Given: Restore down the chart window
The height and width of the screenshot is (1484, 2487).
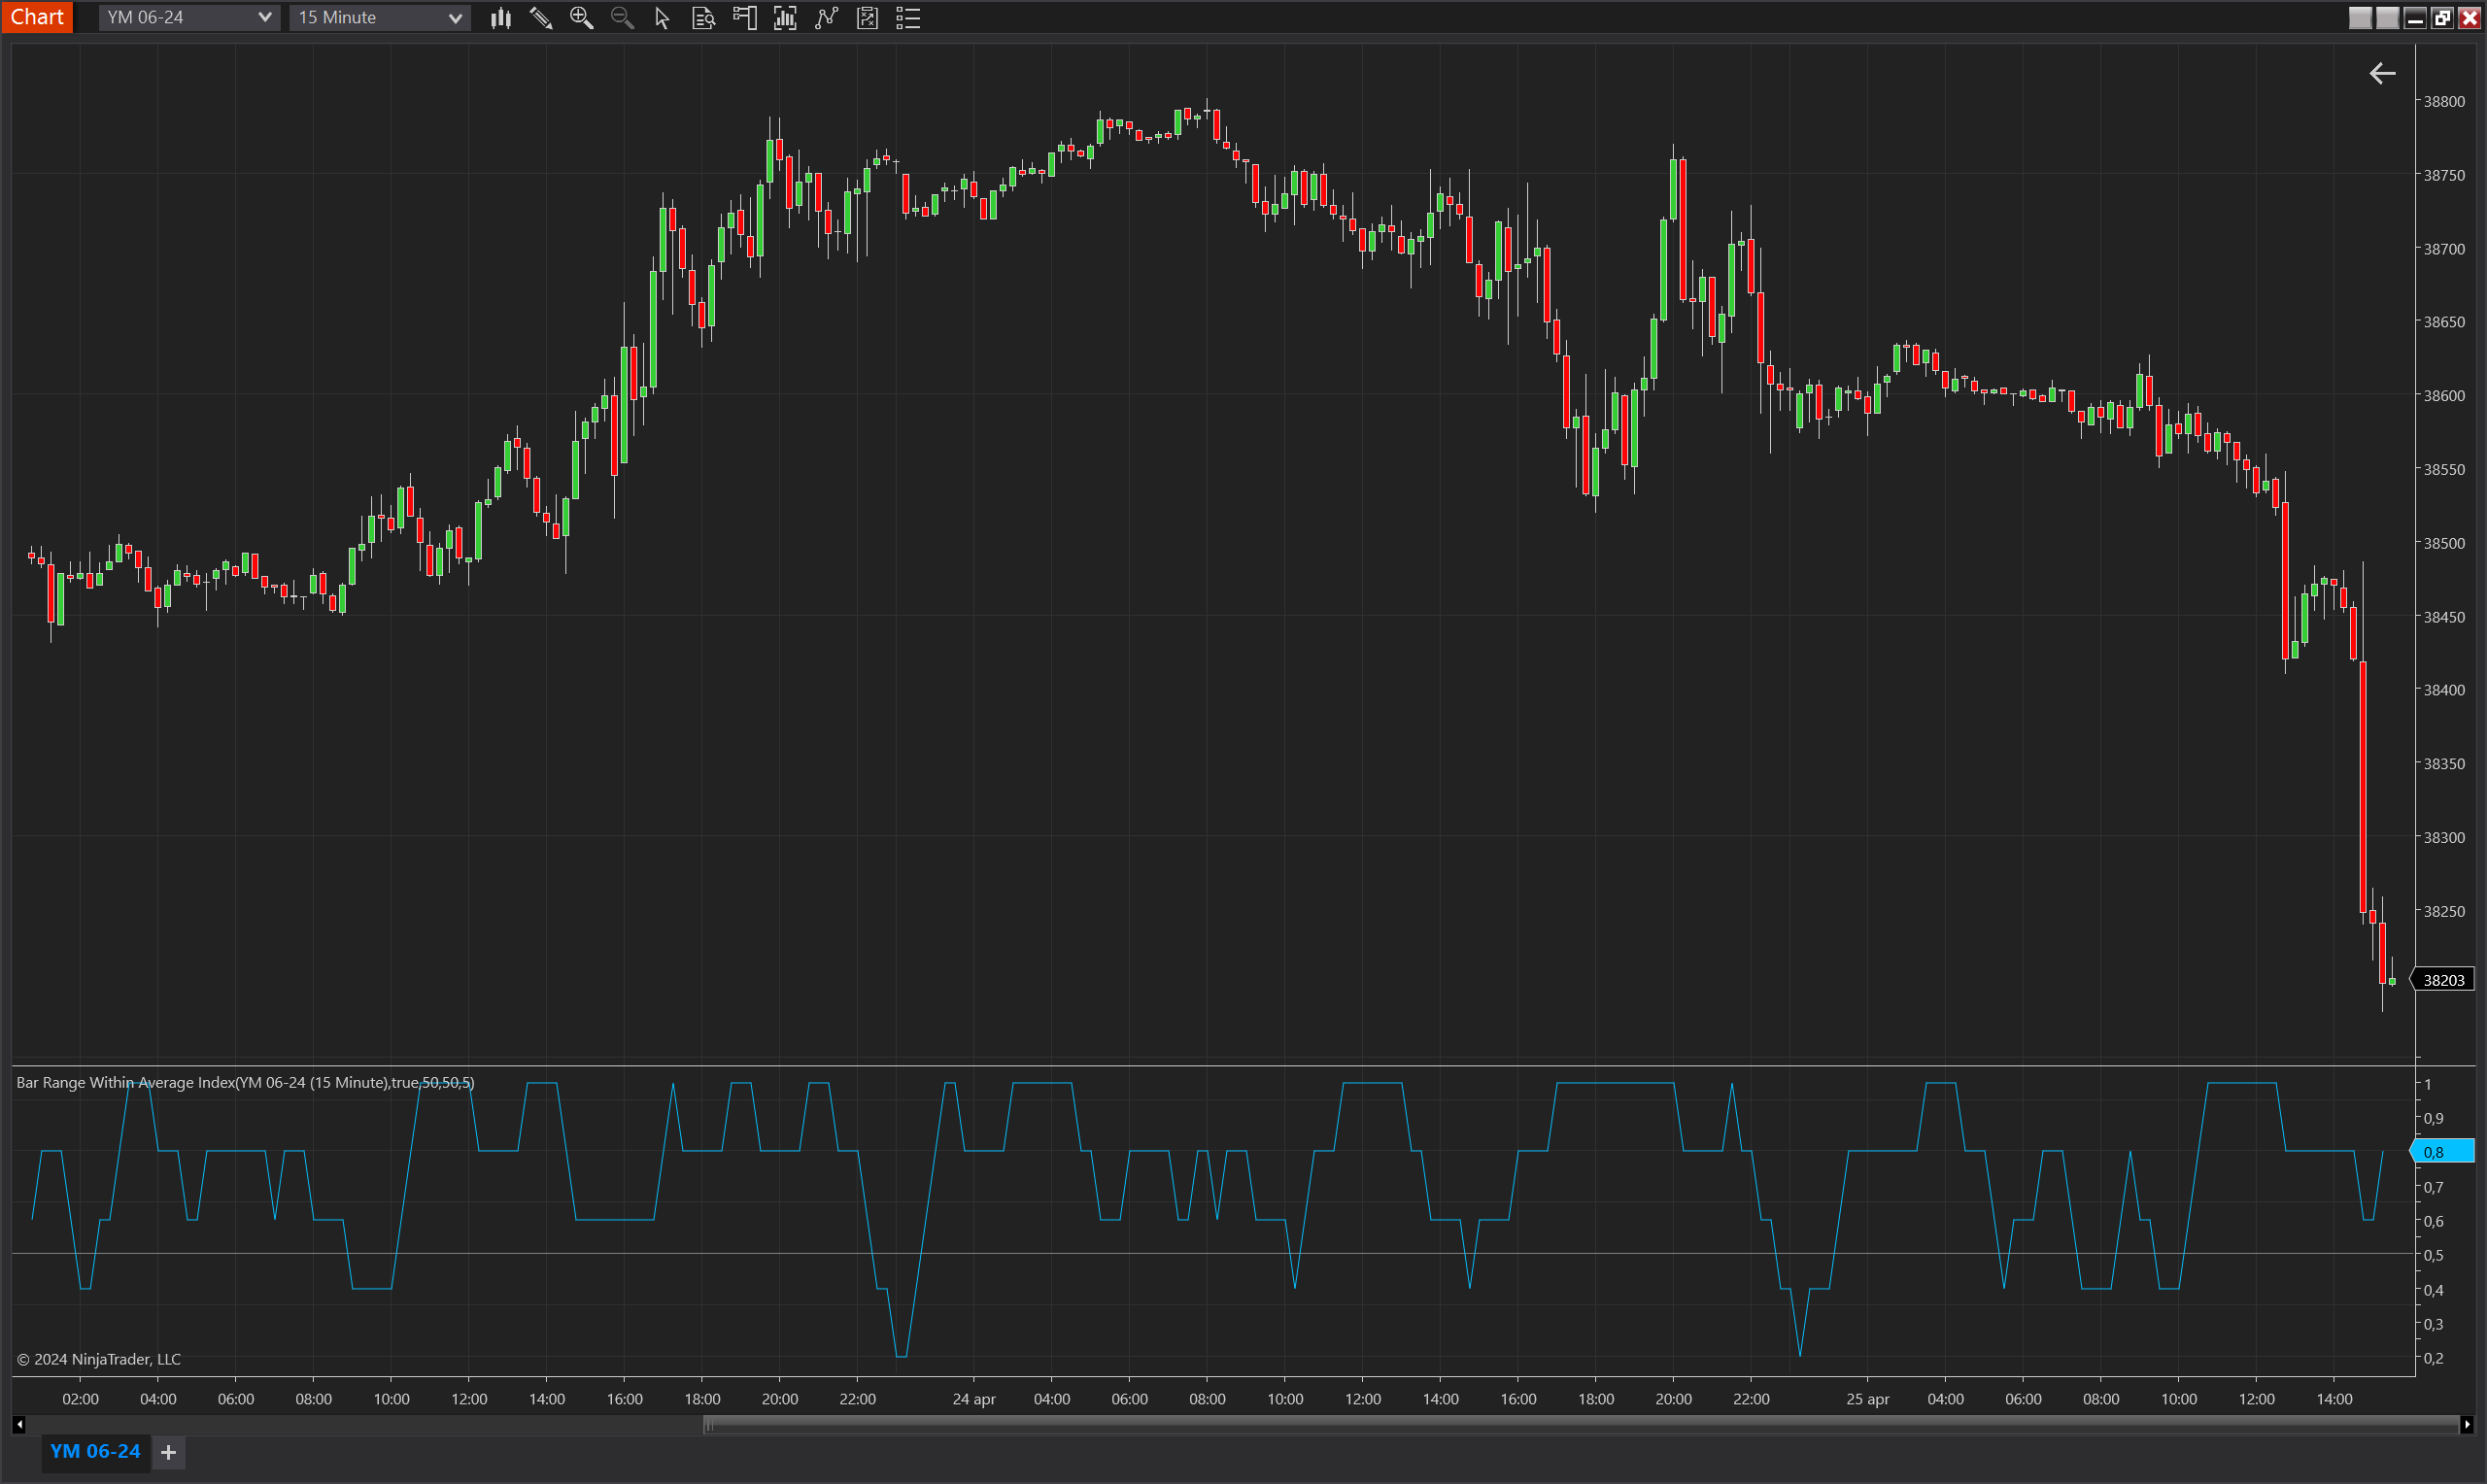Looking at the screenshot, I should pos(2442,18).
